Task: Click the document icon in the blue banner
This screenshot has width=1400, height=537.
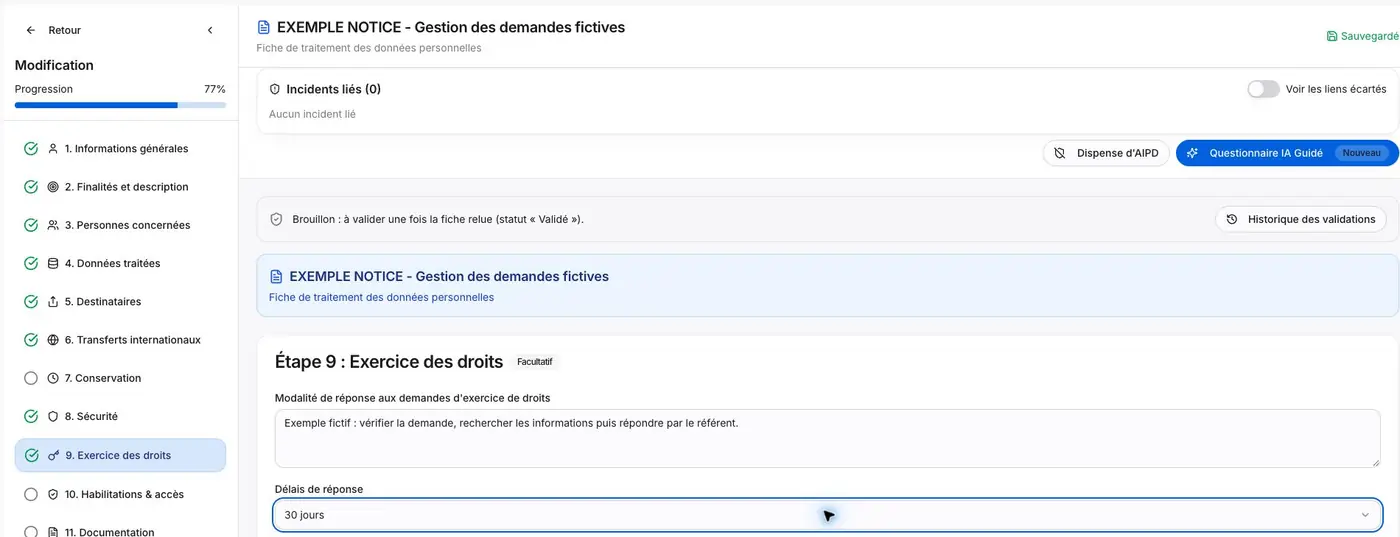Action: (276, 276)
